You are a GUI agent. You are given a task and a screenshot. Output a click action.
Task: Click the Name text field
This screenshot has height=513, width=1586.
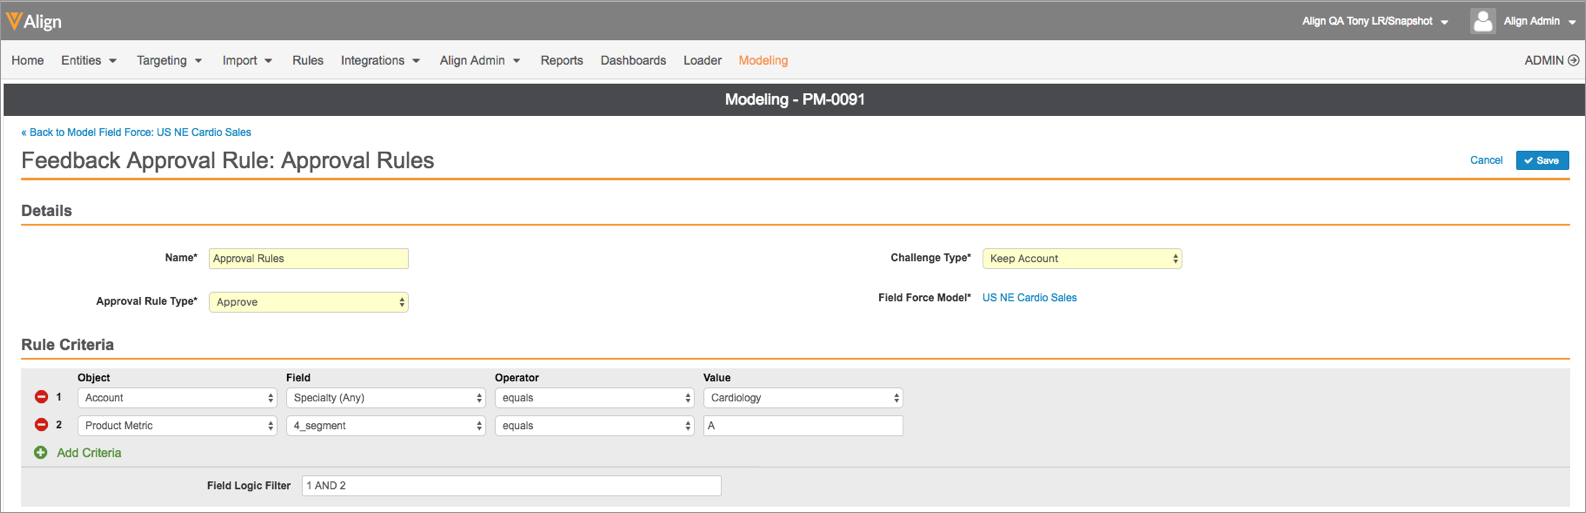click(308, 259)
